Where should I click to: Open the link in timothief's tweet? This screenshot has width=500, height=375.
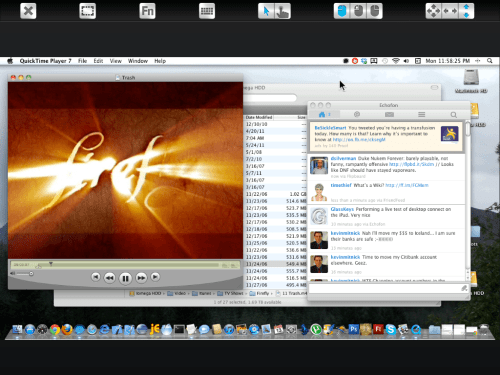[x=407, y=185]
